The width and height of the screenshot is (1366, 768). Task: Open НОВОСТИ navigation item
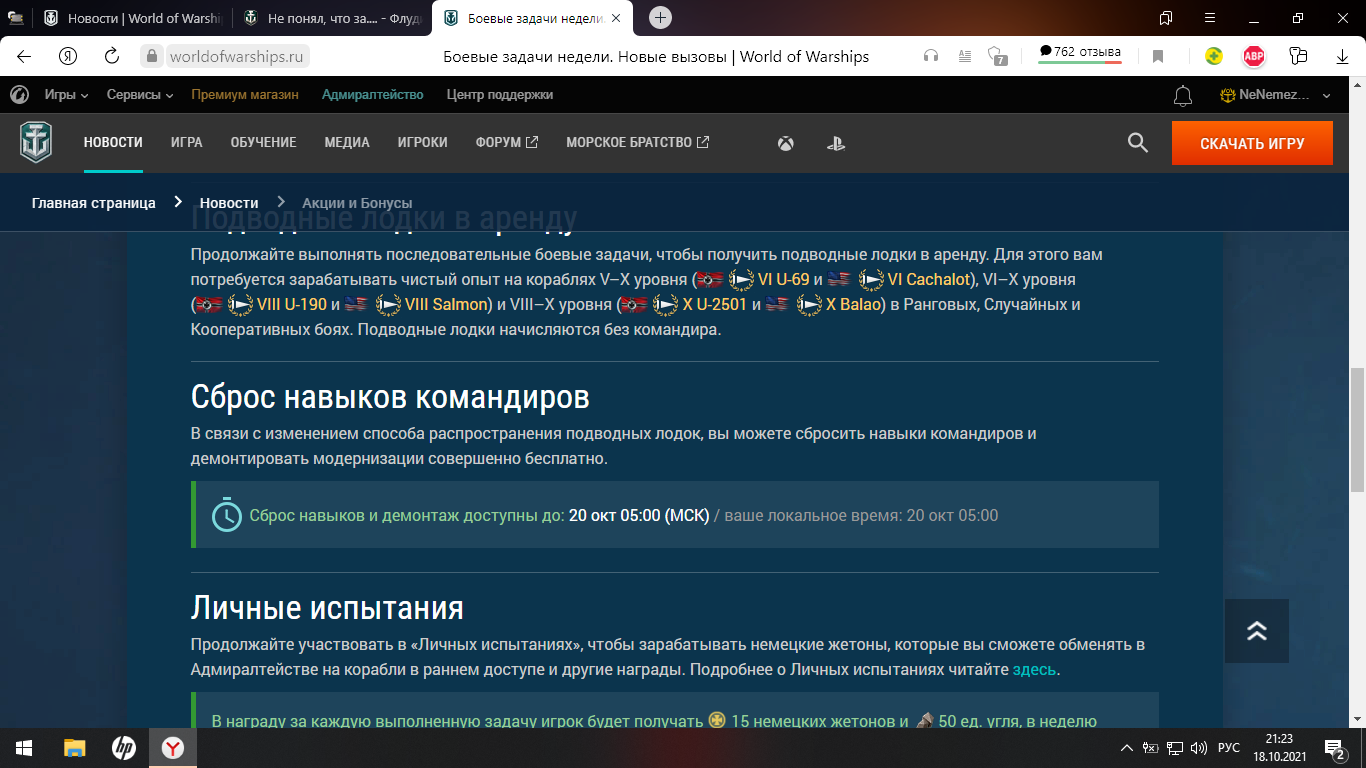click(113, 143)
